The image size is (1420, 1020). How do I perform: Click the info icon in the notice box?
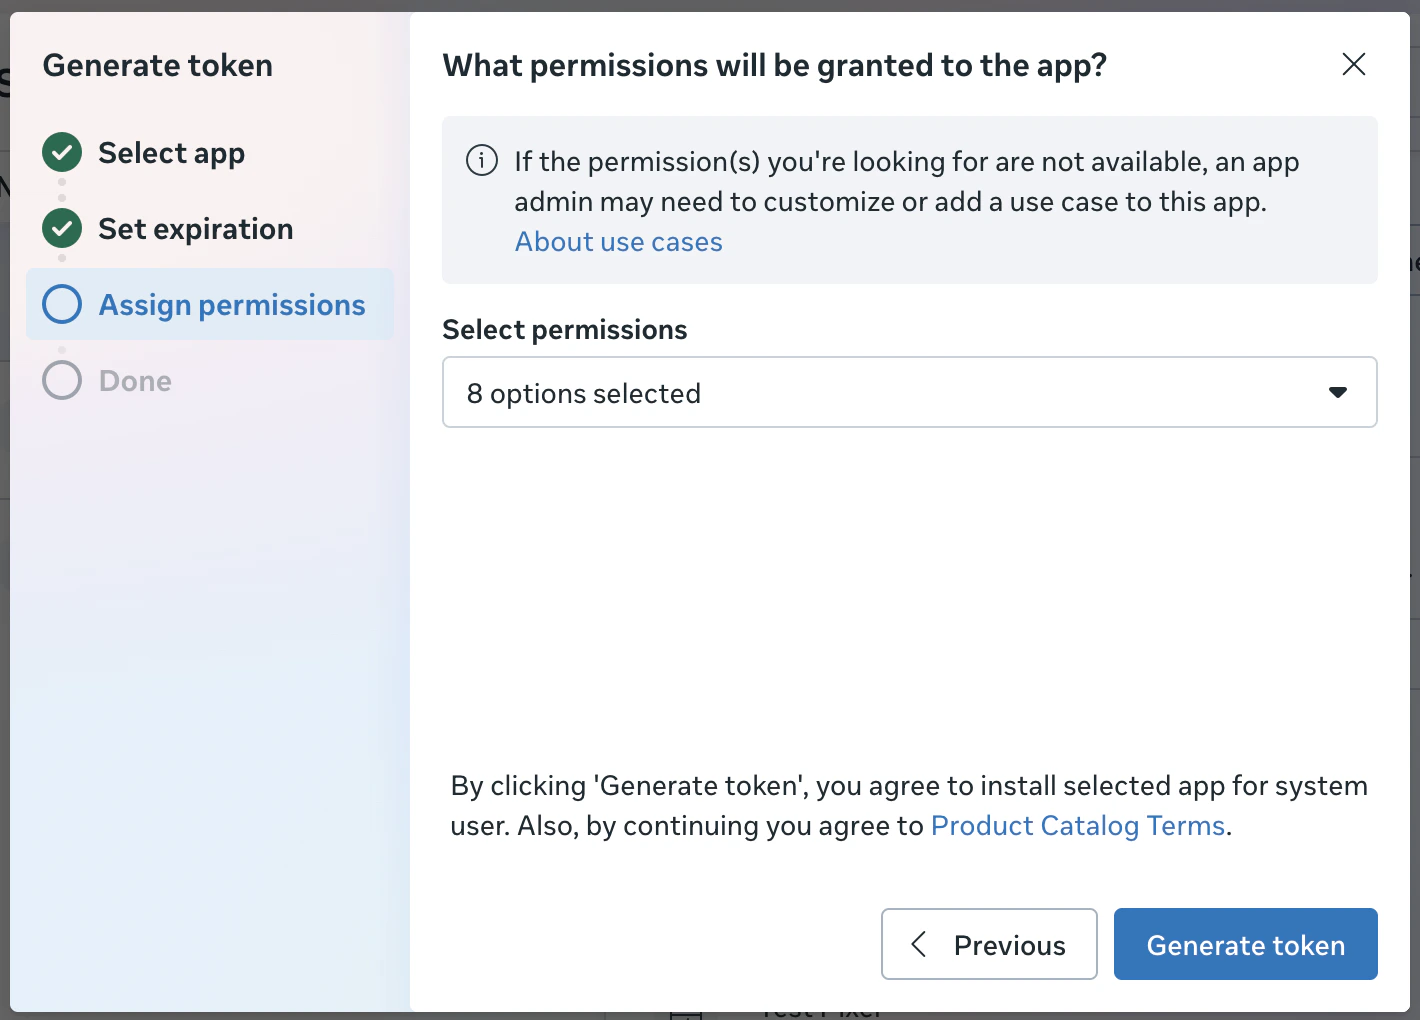(481, 160)
